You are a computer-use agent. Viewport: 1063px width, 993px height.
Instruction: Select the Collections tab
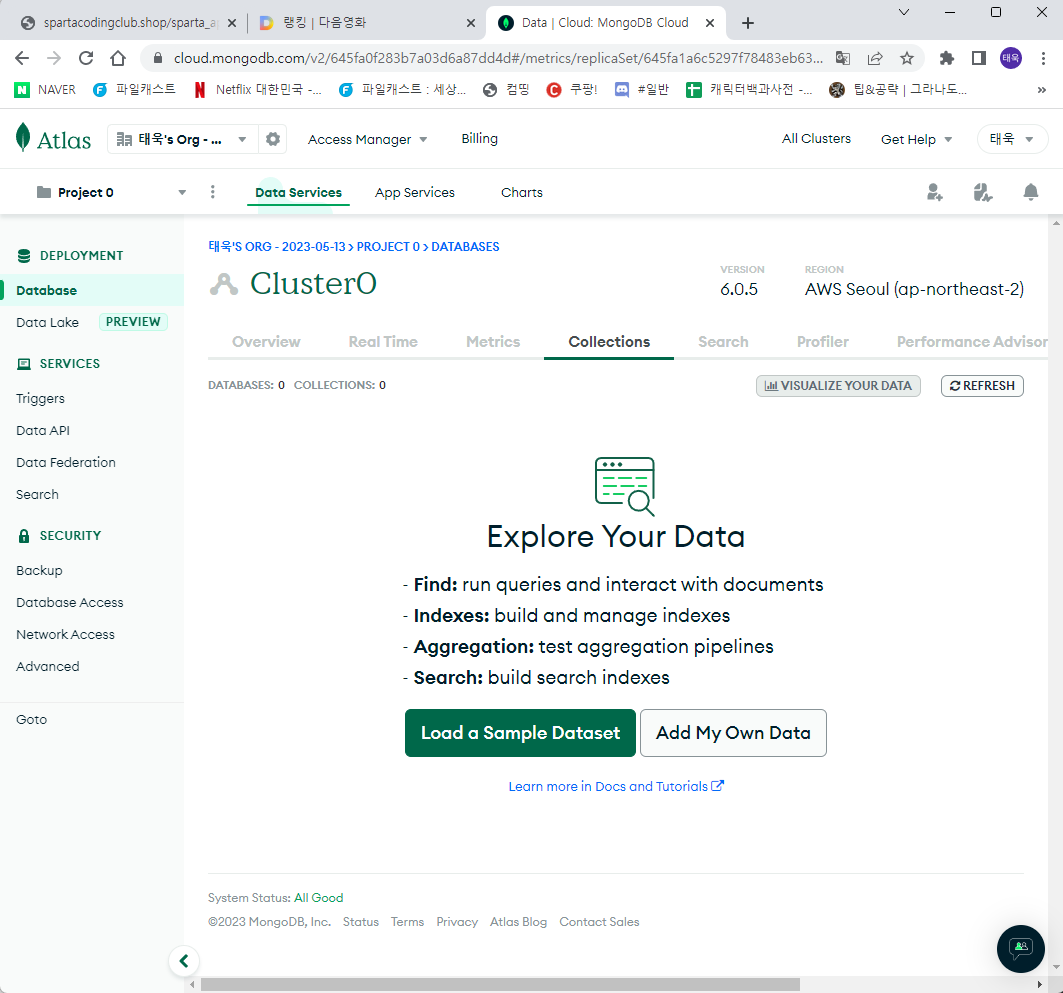(x=609, y=342)
